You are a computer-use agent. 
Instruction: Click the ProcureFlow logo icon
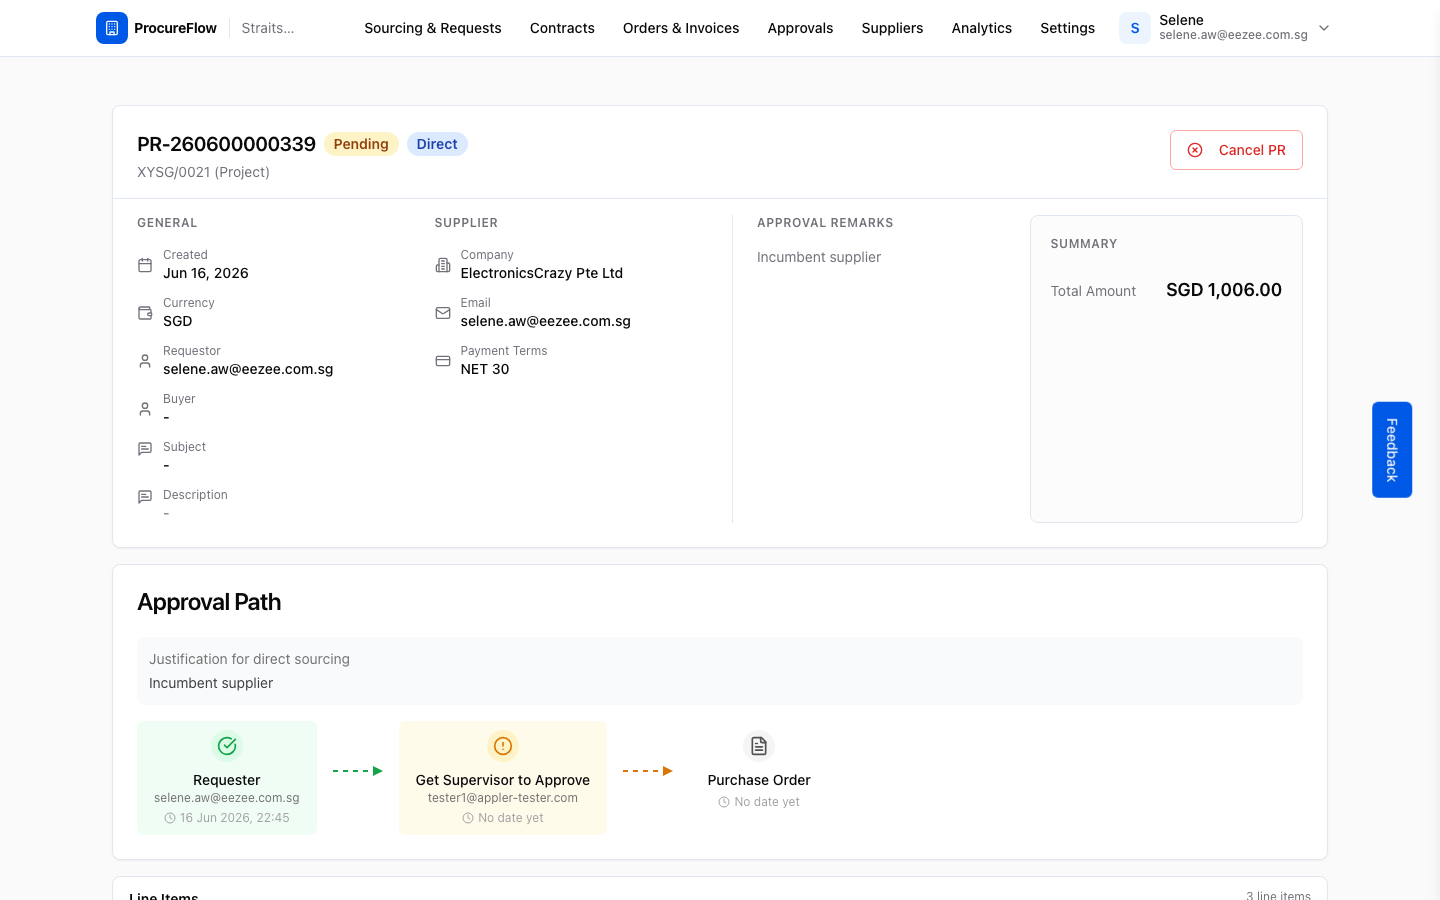click(112, 28)
